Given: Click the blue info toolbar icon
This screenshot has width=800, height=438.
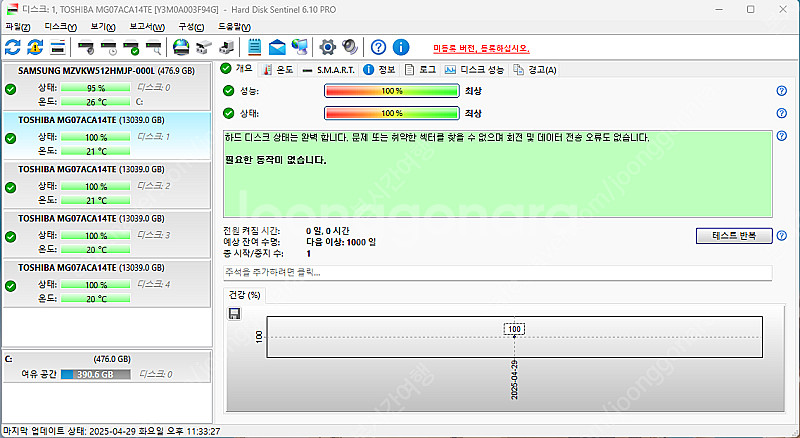Looking at the screenshot, I should tap(401, 47).
